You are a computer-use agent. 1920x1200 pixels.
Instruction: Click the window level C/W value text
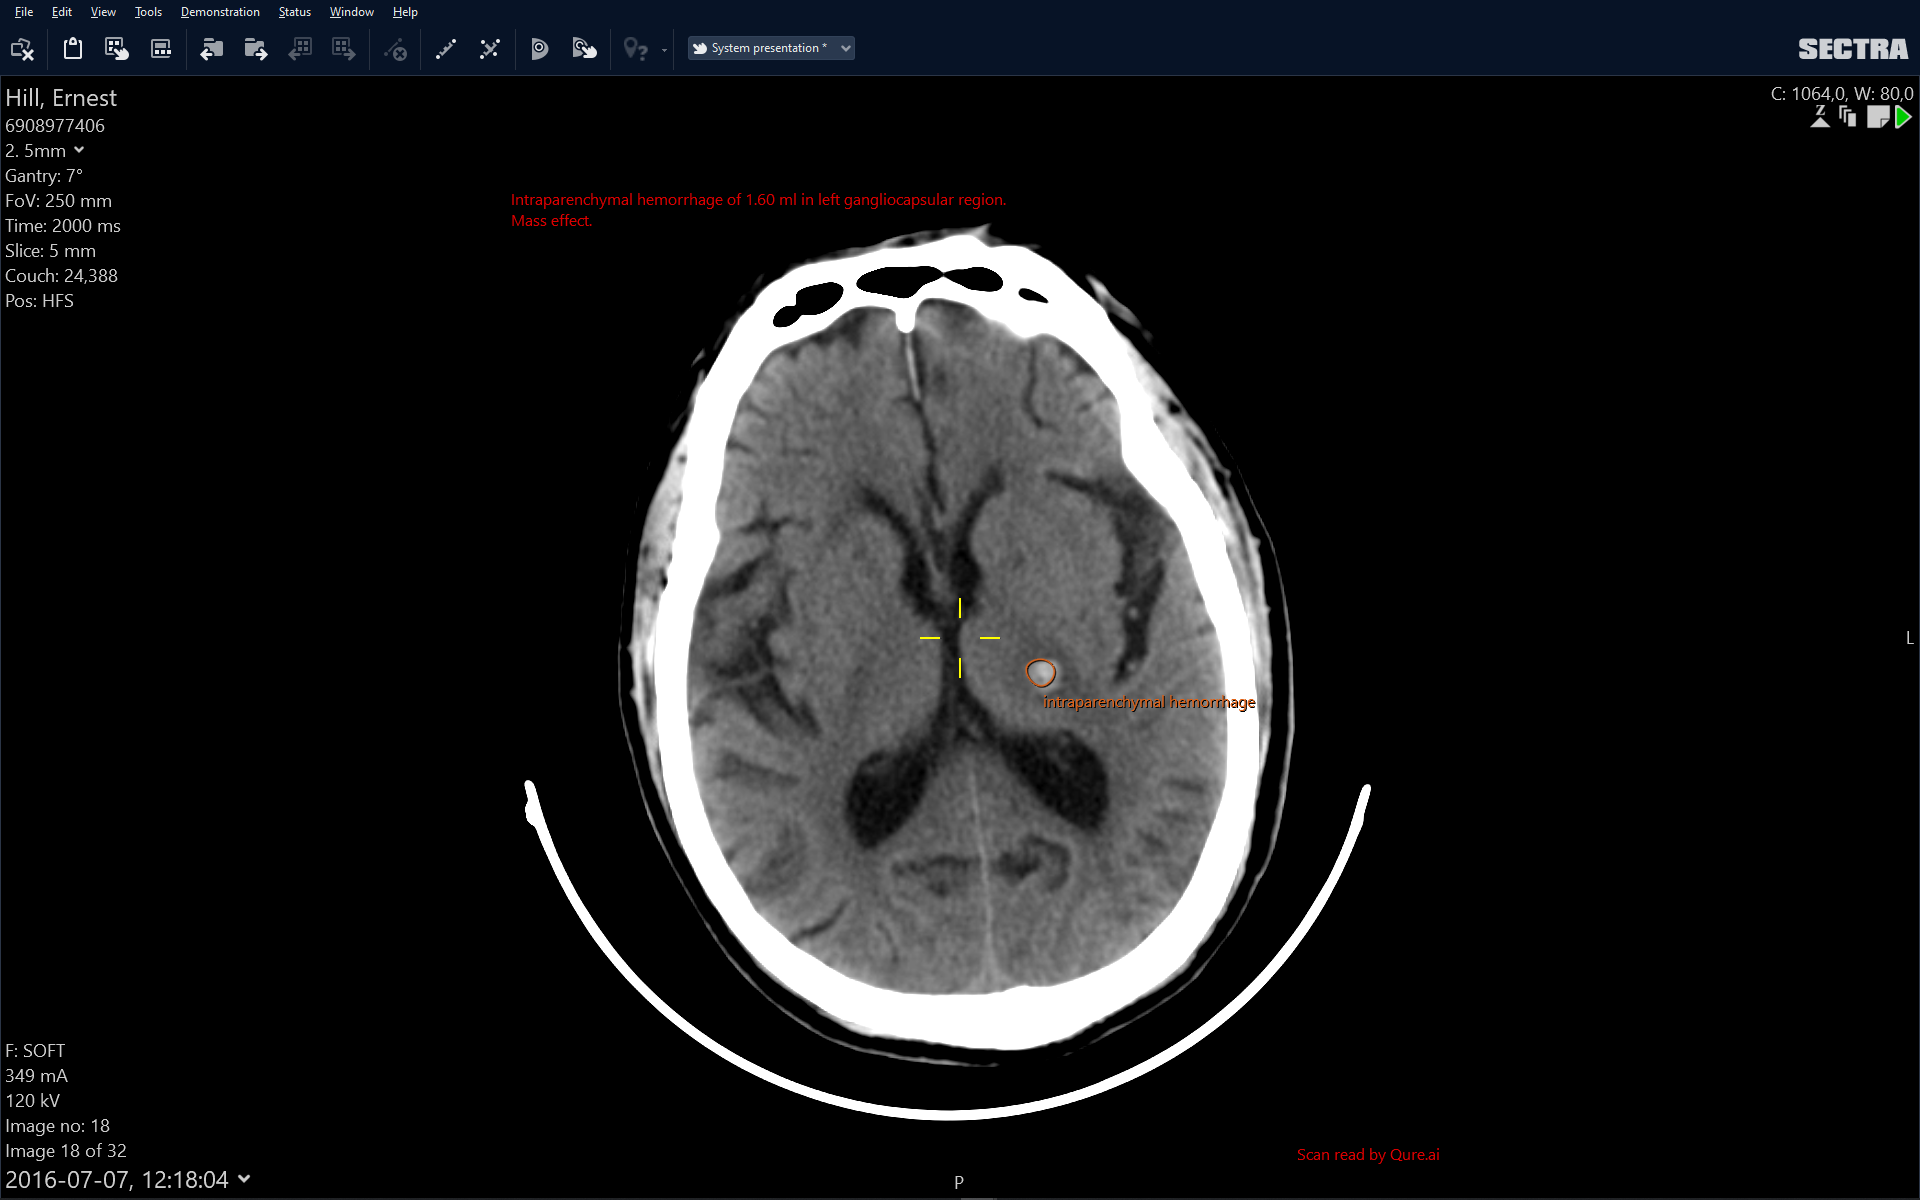1841,93
